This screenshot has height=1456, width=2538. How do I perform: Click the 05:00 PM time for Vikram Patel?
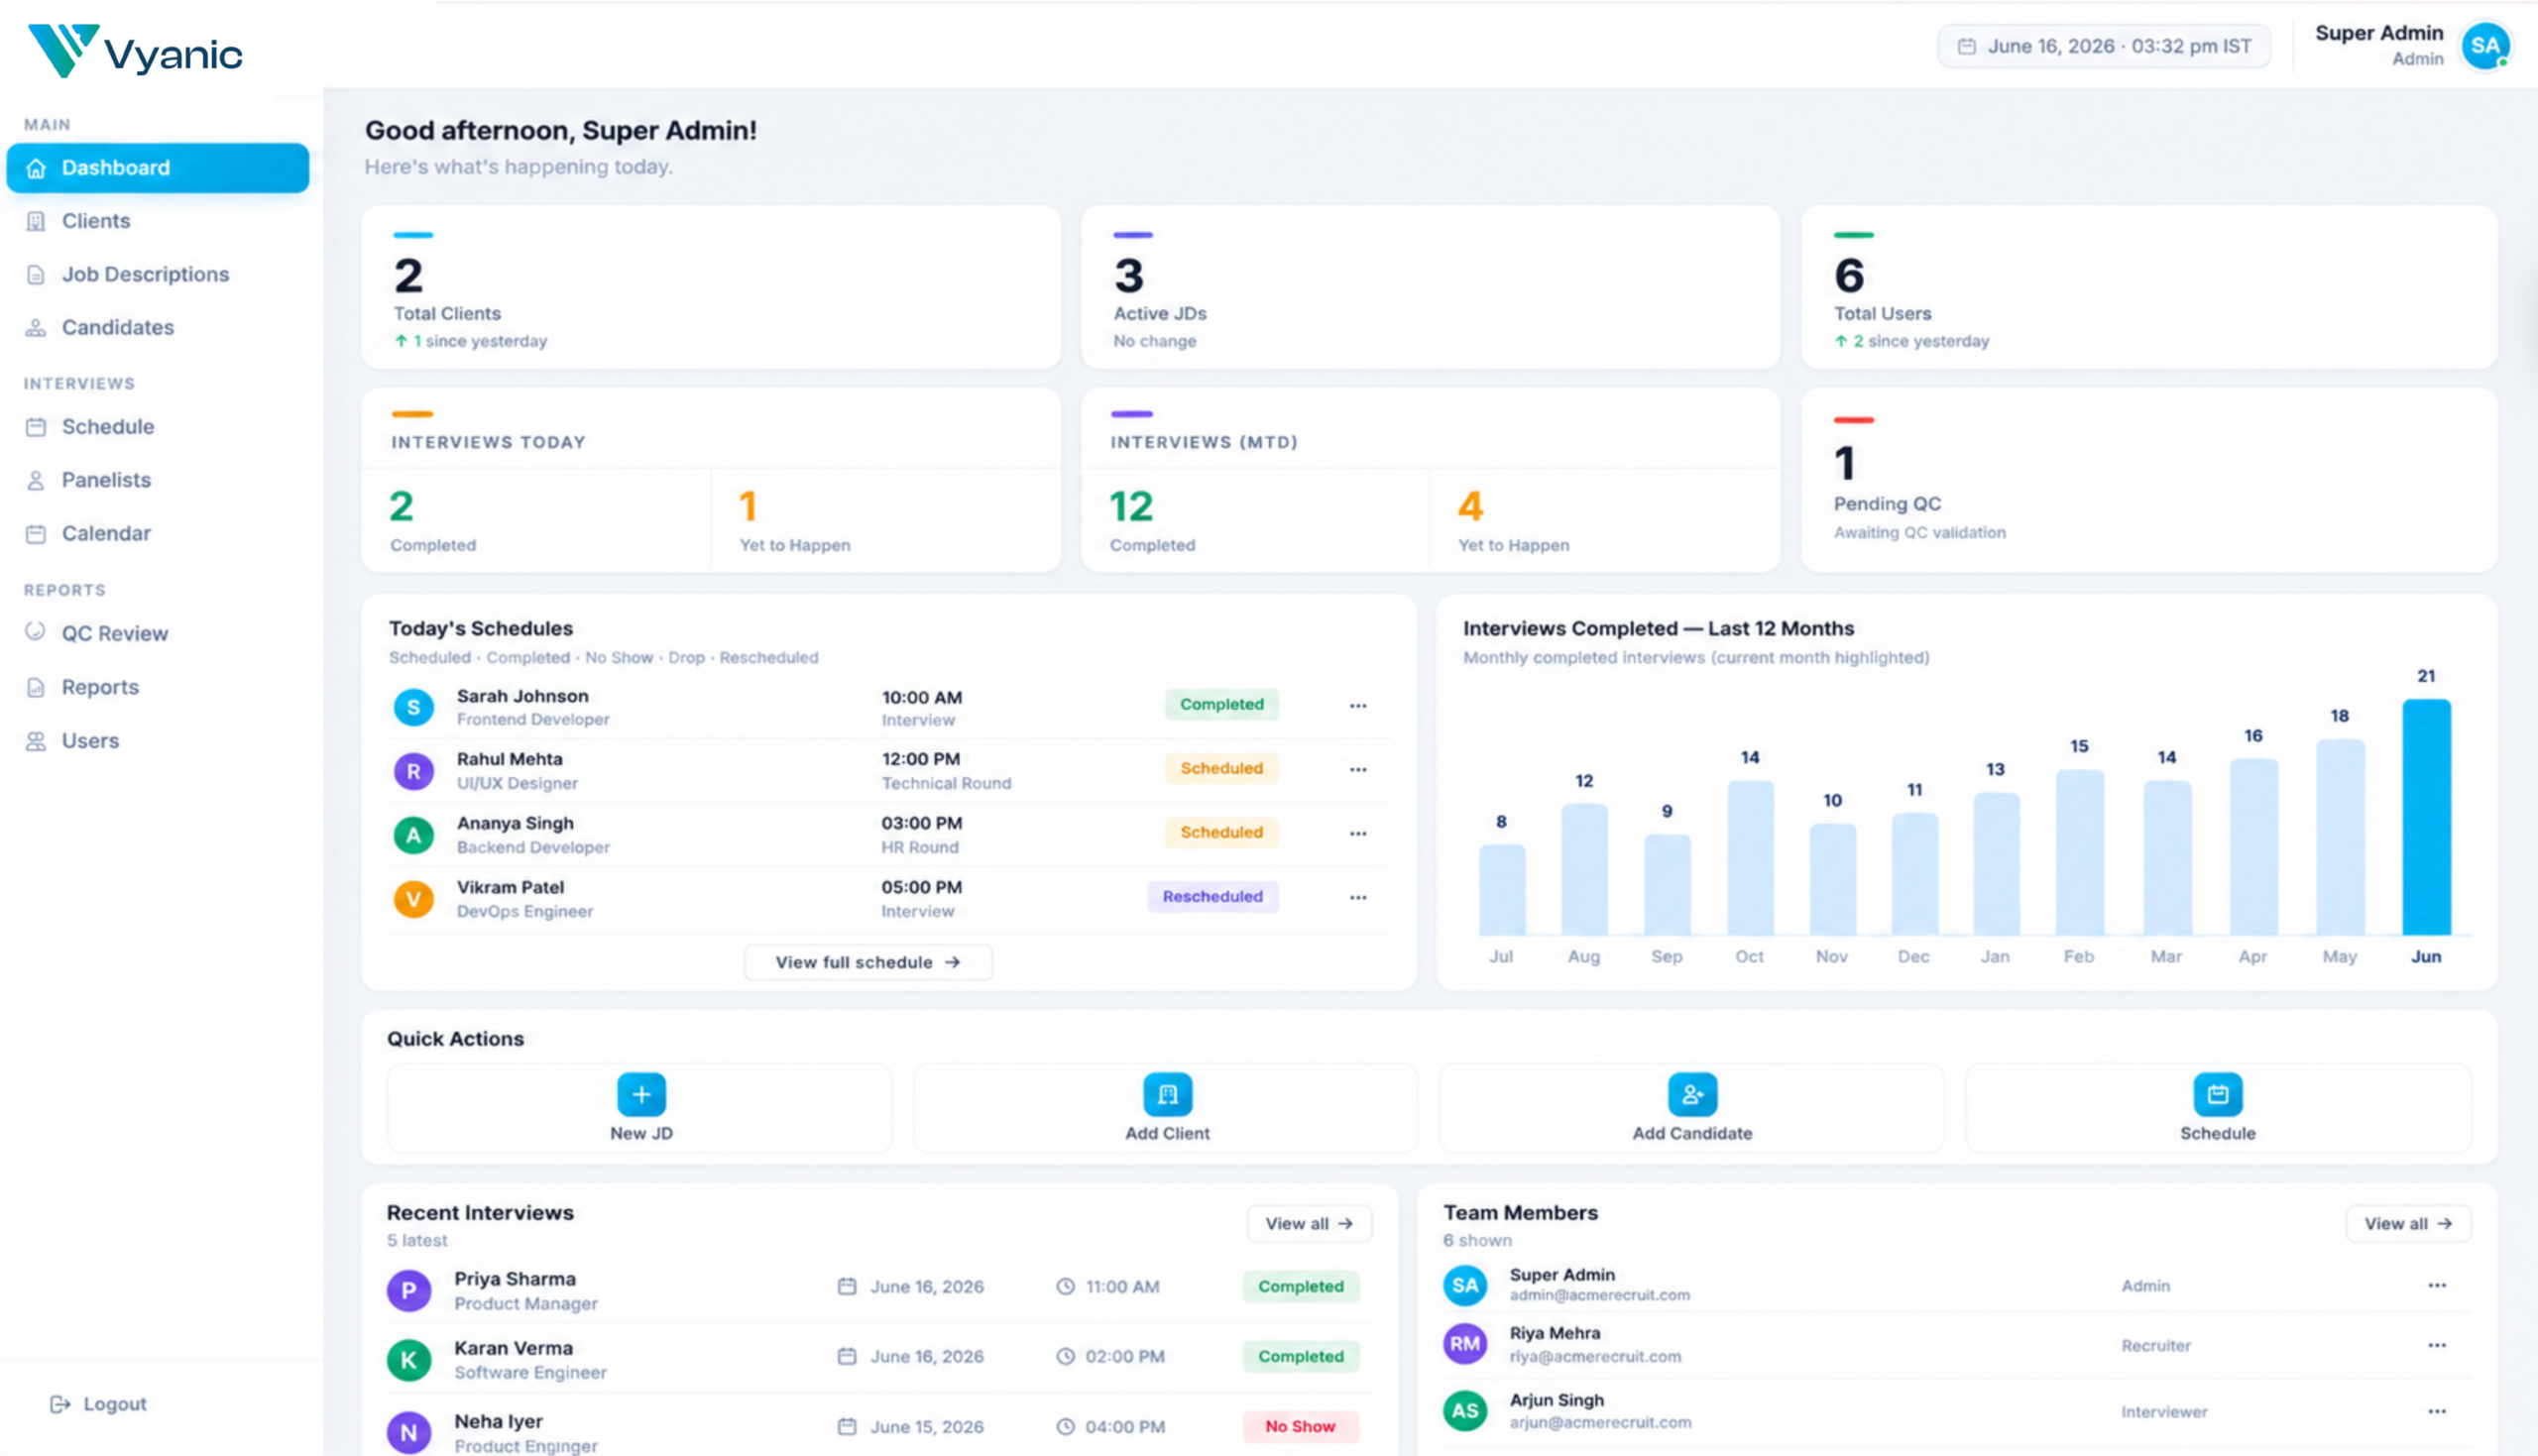[x=921, y=887]
